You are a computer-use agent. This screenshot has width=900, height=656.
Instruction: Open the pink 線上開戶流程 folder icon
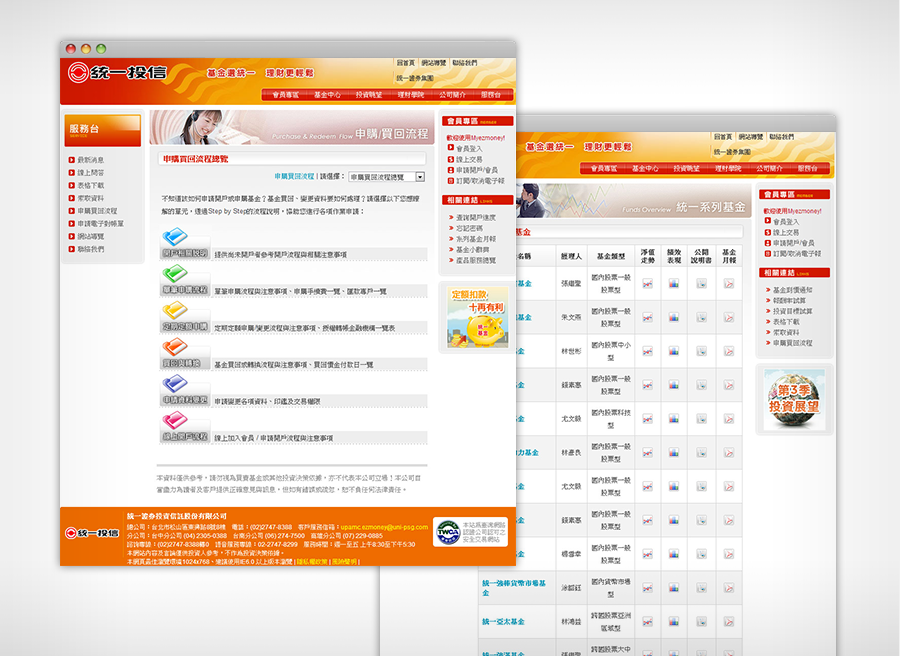point(175,420)
